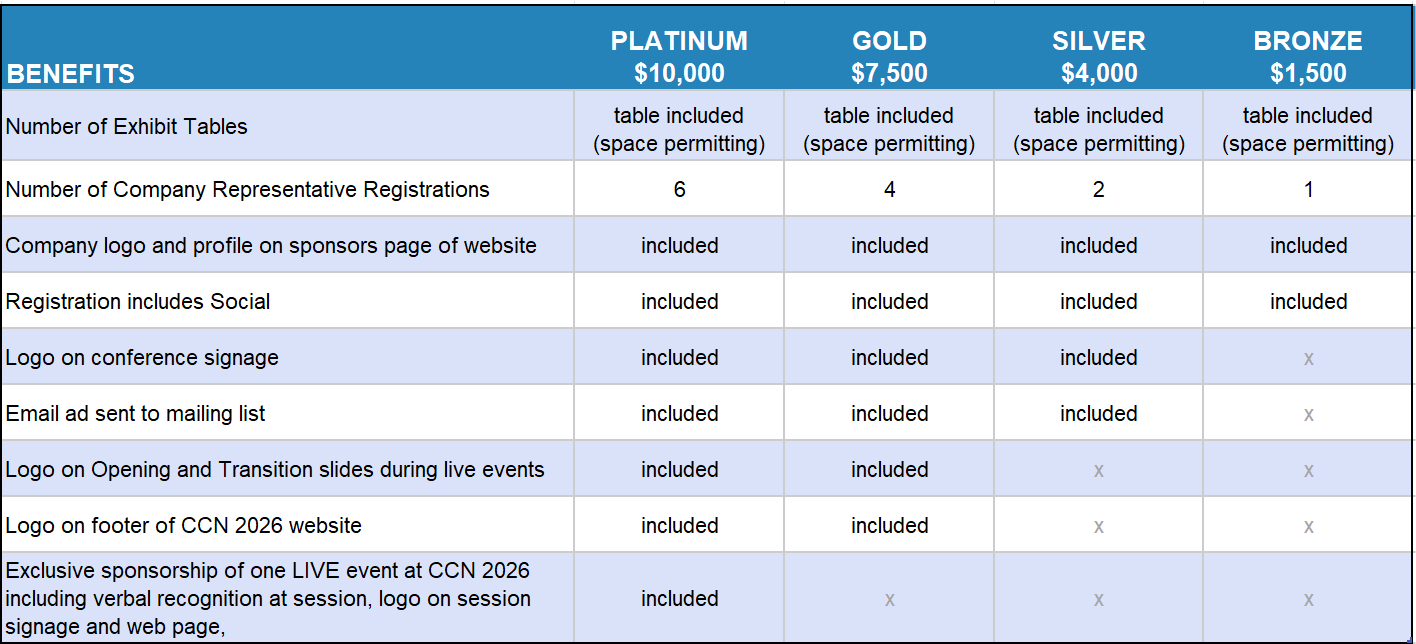
Task: Click the SILVER $4,000 header cell
Action: [1098, 56]
